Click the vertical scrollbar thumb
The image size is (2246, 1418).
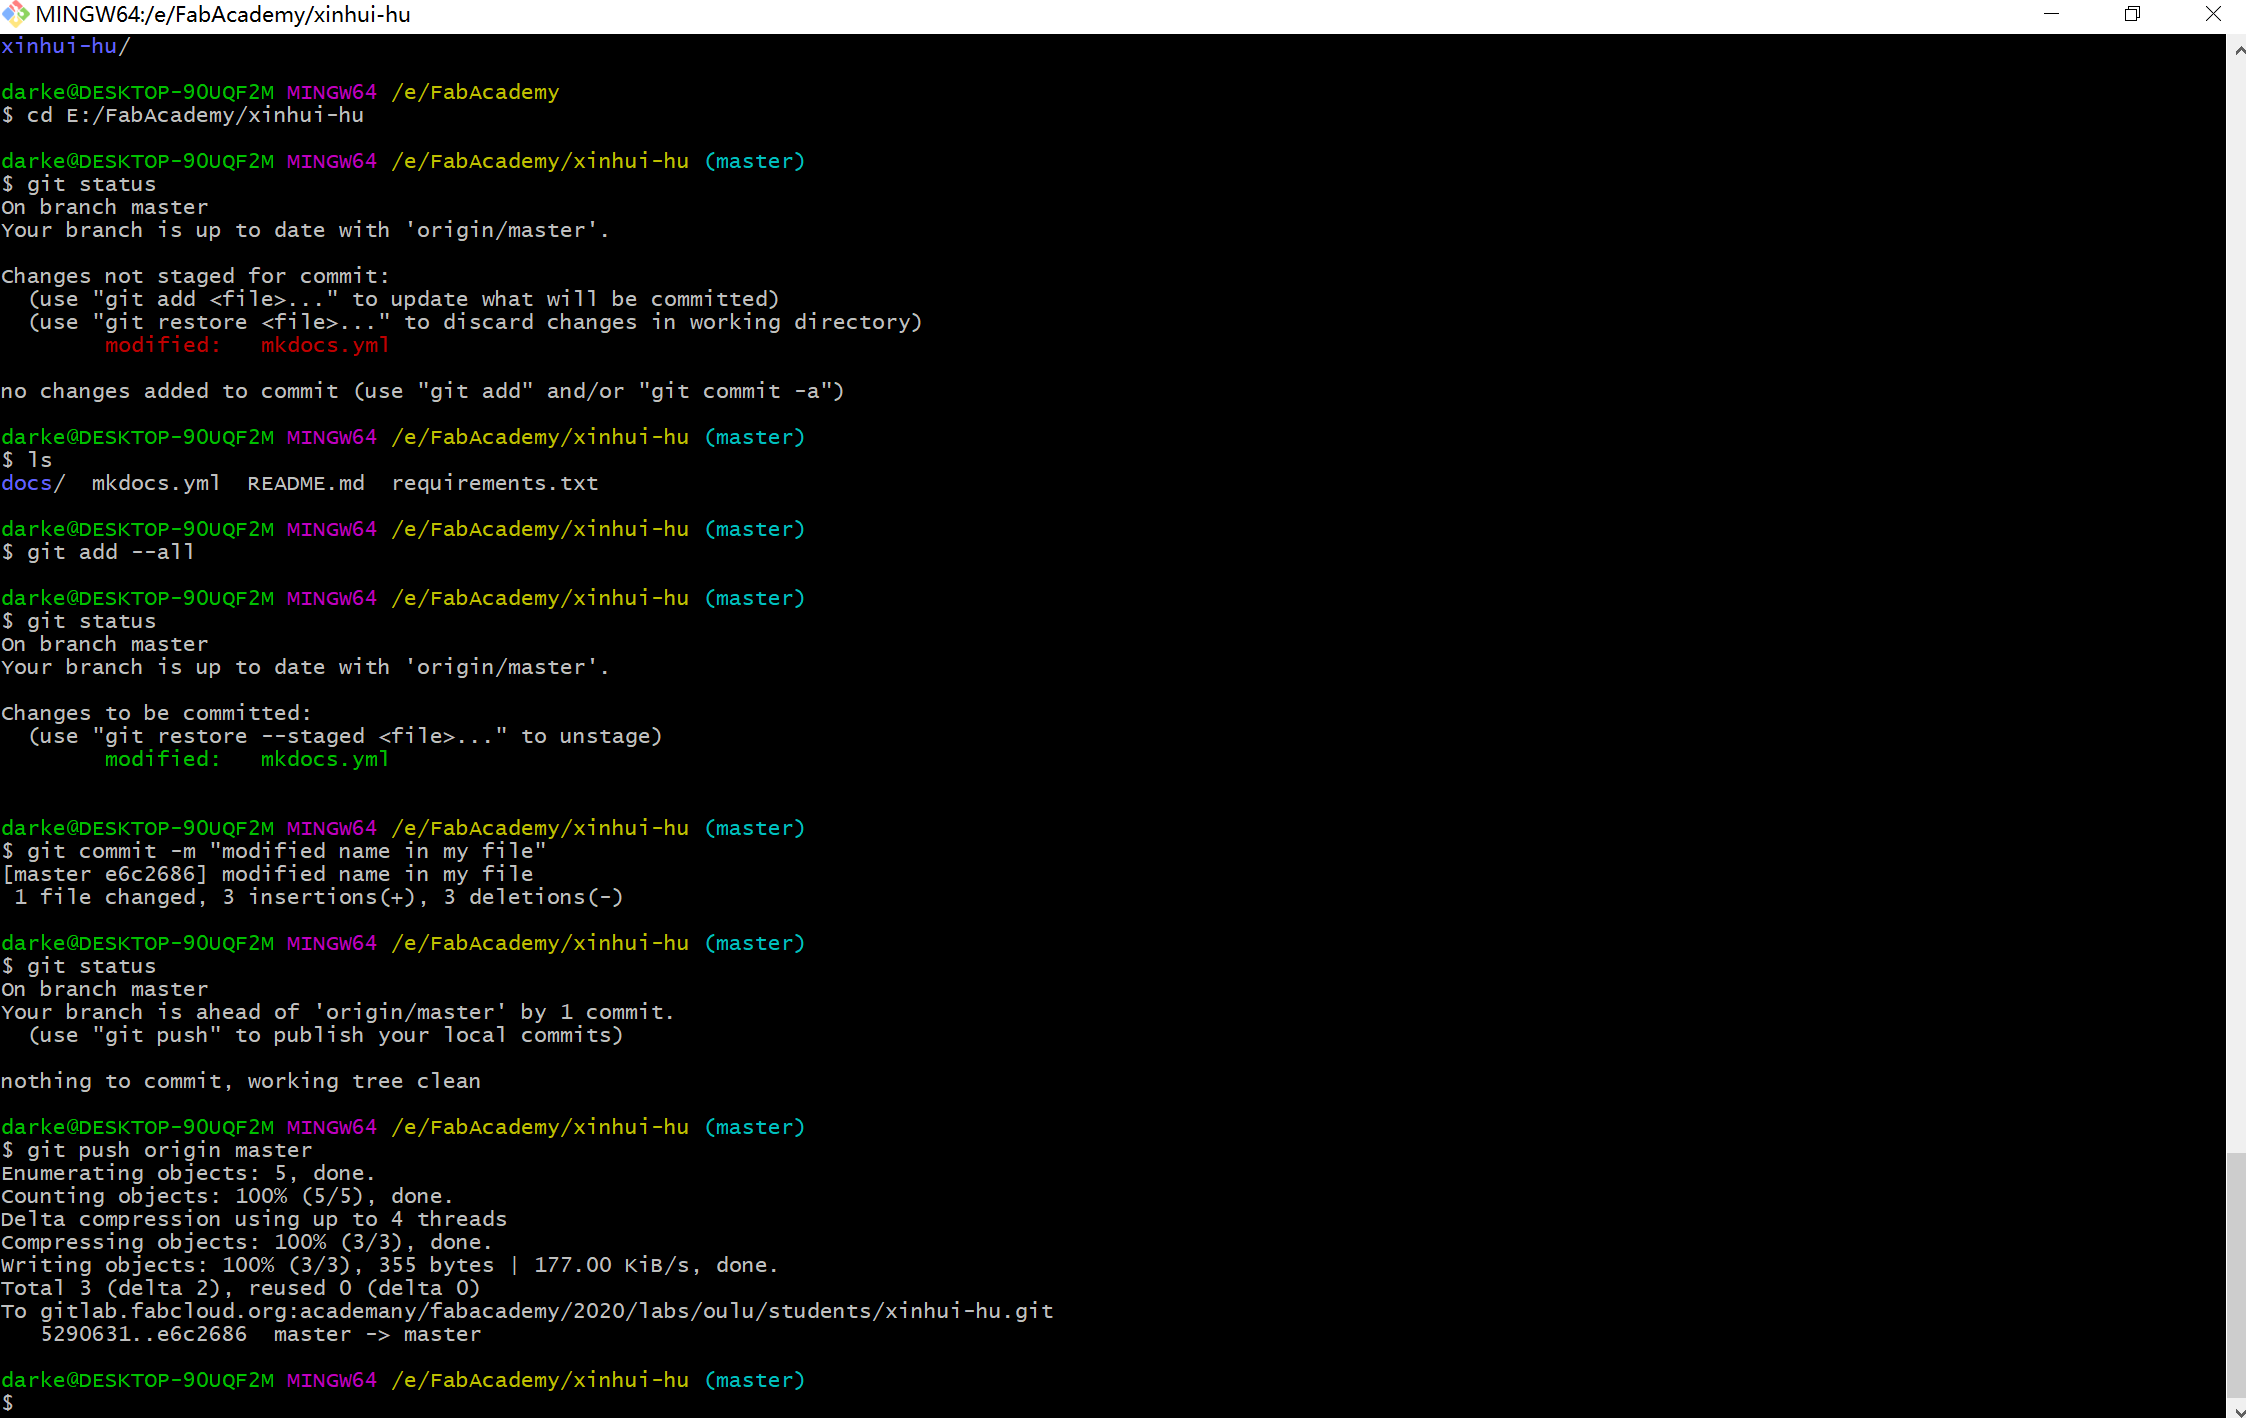click(2236, 1274)
